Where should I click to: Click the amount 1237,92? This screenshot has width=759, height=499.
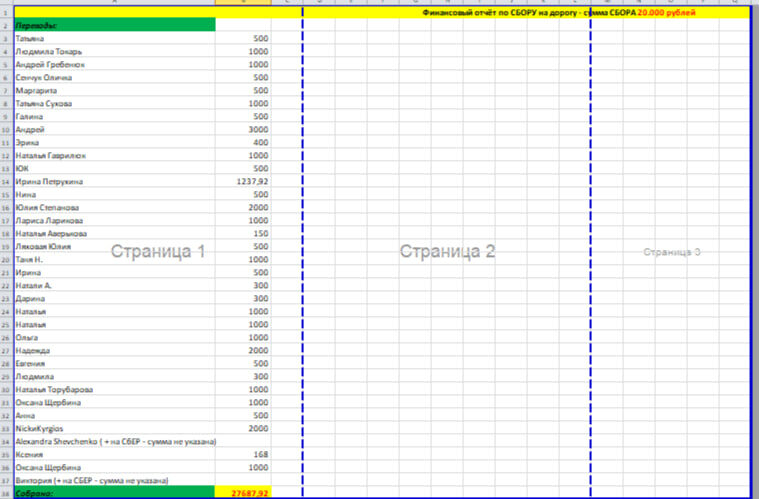[243, 181]
